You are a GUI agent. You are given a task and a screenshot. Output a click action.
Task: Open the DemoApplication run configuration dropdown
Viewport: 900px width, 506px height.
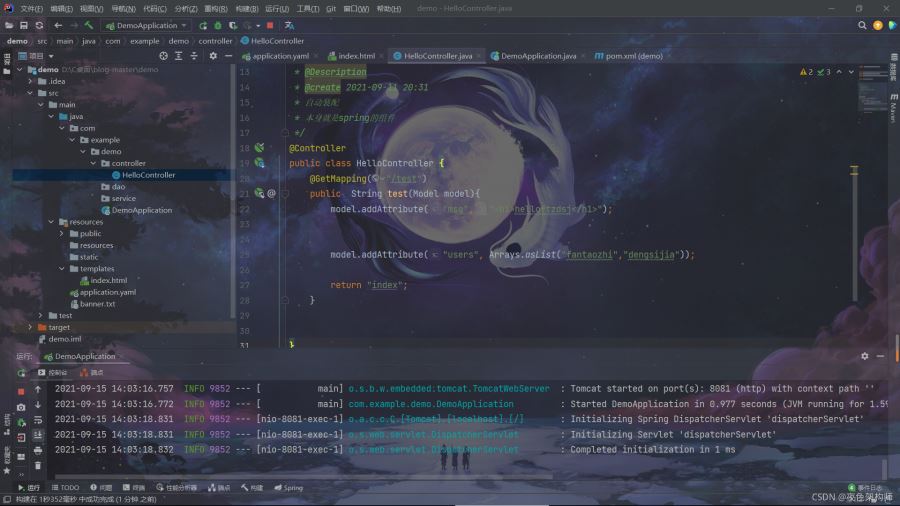pos(146,25)
